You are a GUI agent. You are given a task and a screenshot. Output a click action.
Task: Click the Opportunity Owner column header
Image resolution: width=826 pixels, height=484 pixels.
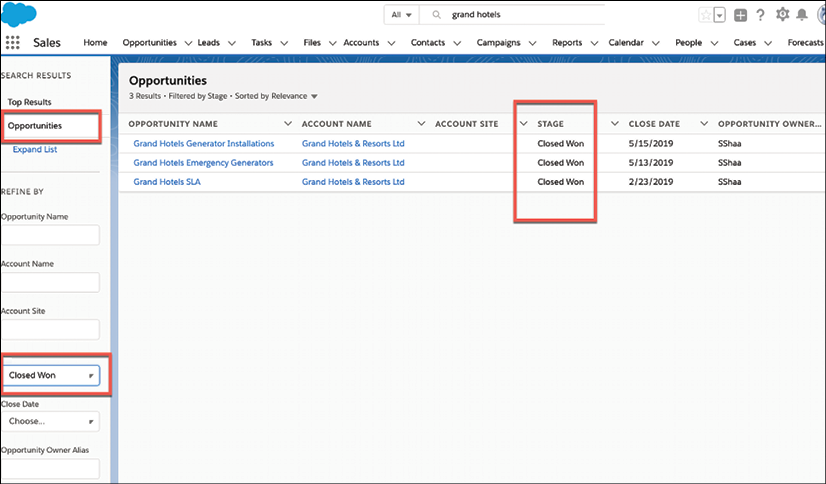(769, 124)
